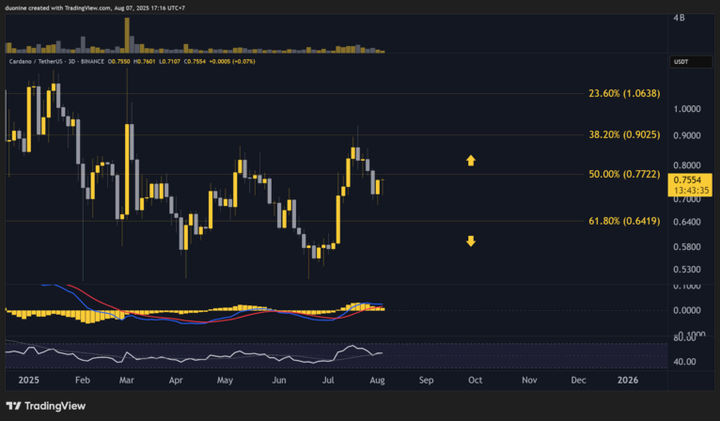Select the 23.60% (1.0638) Fibonacci level label
This screenshot has height=421, width=720.
625,93
